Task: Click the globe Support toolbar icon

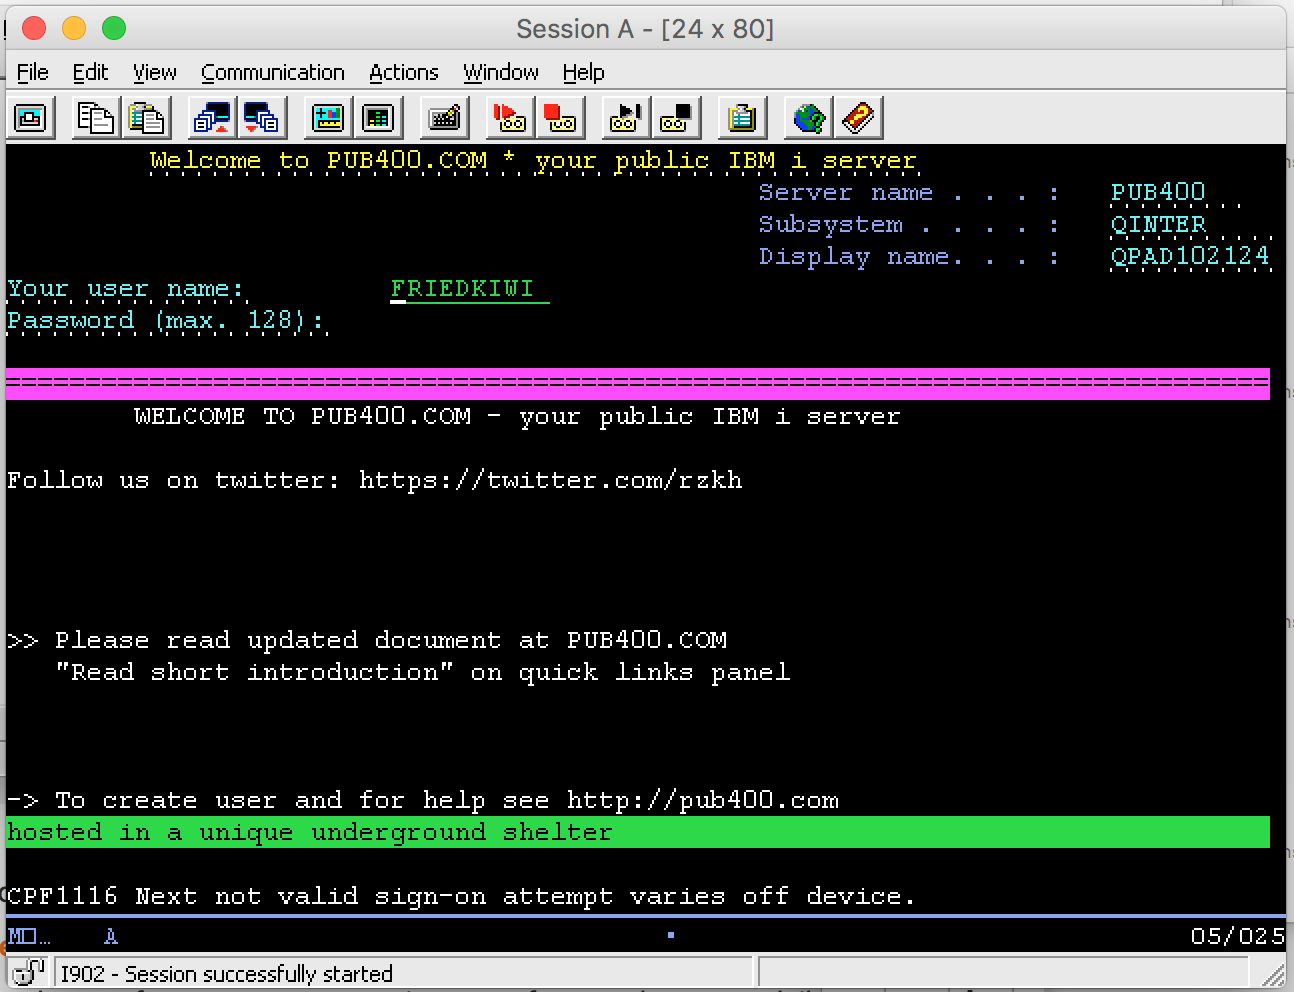Action: (808, 118)
